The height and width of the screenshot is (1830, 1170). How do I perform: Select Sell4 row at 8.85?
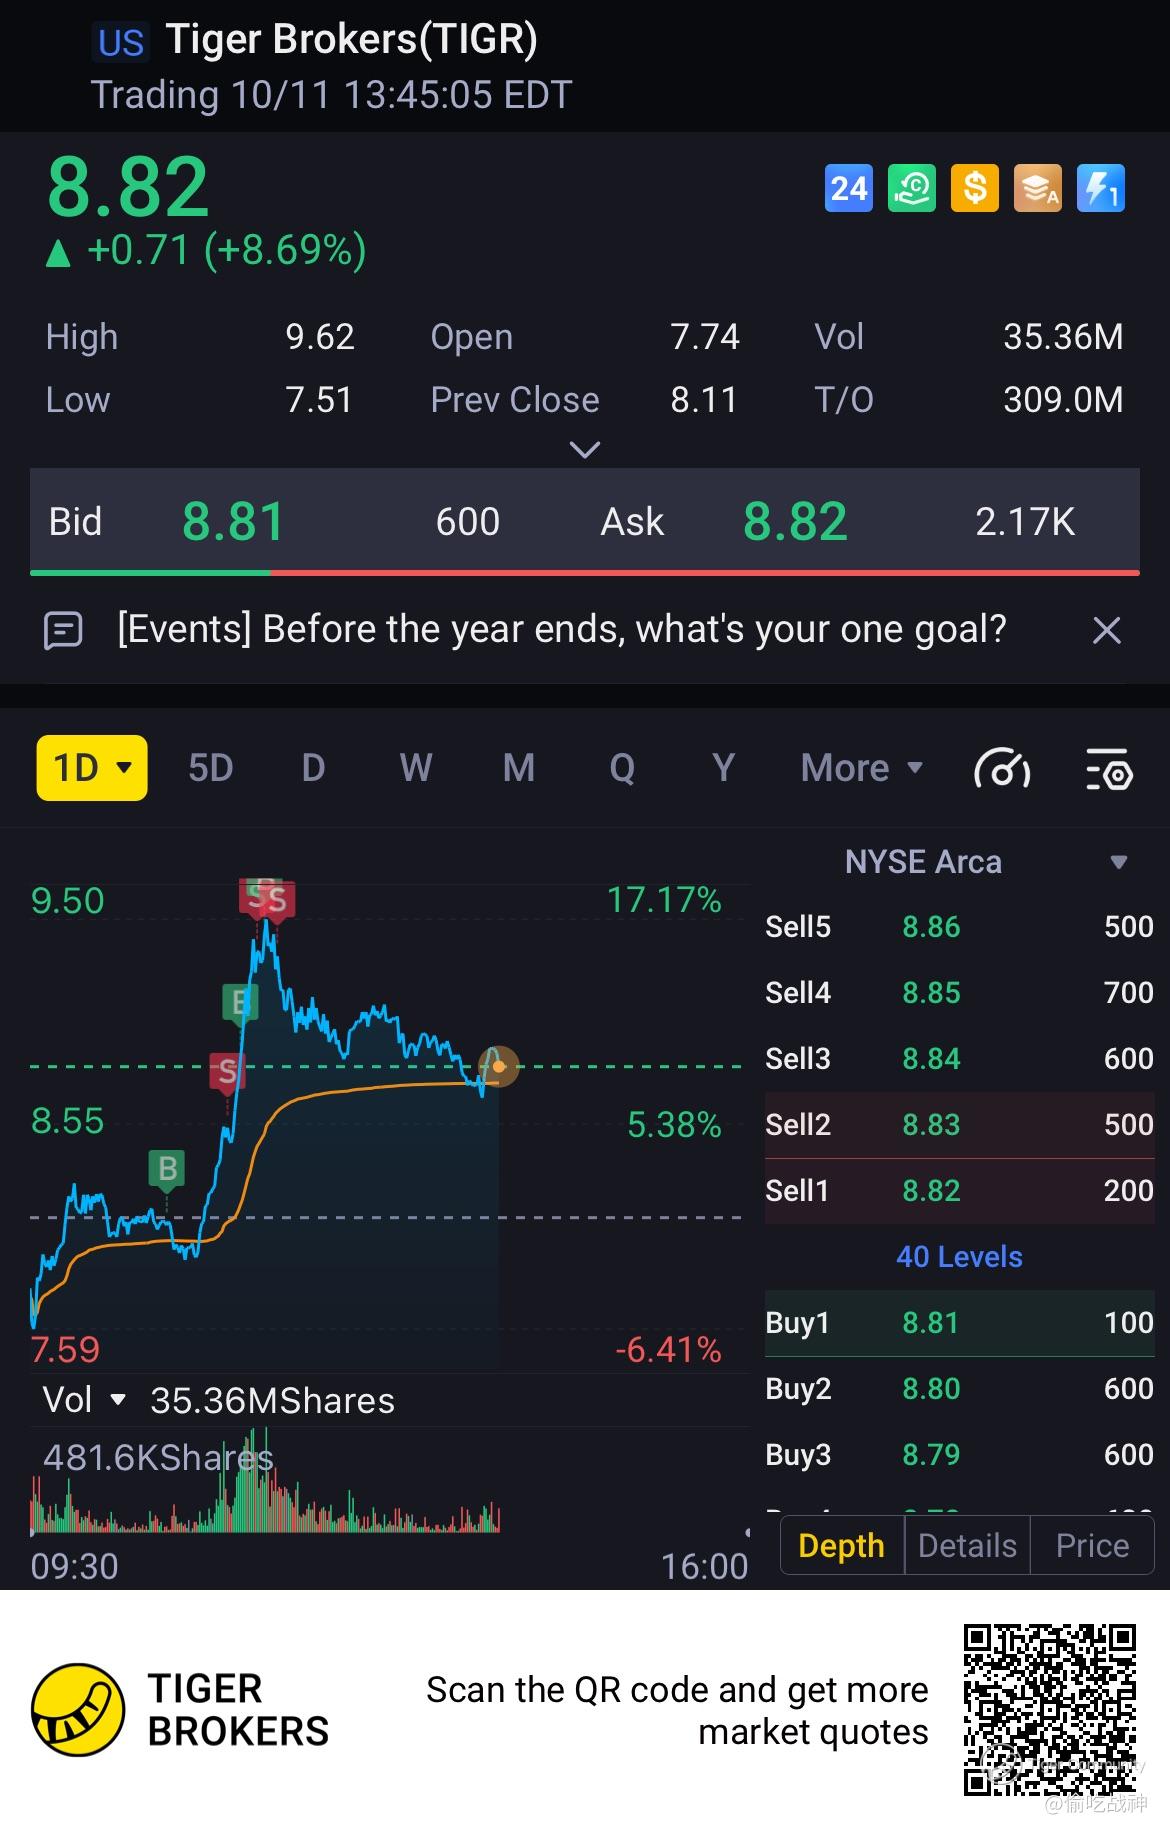click(959, 992)
